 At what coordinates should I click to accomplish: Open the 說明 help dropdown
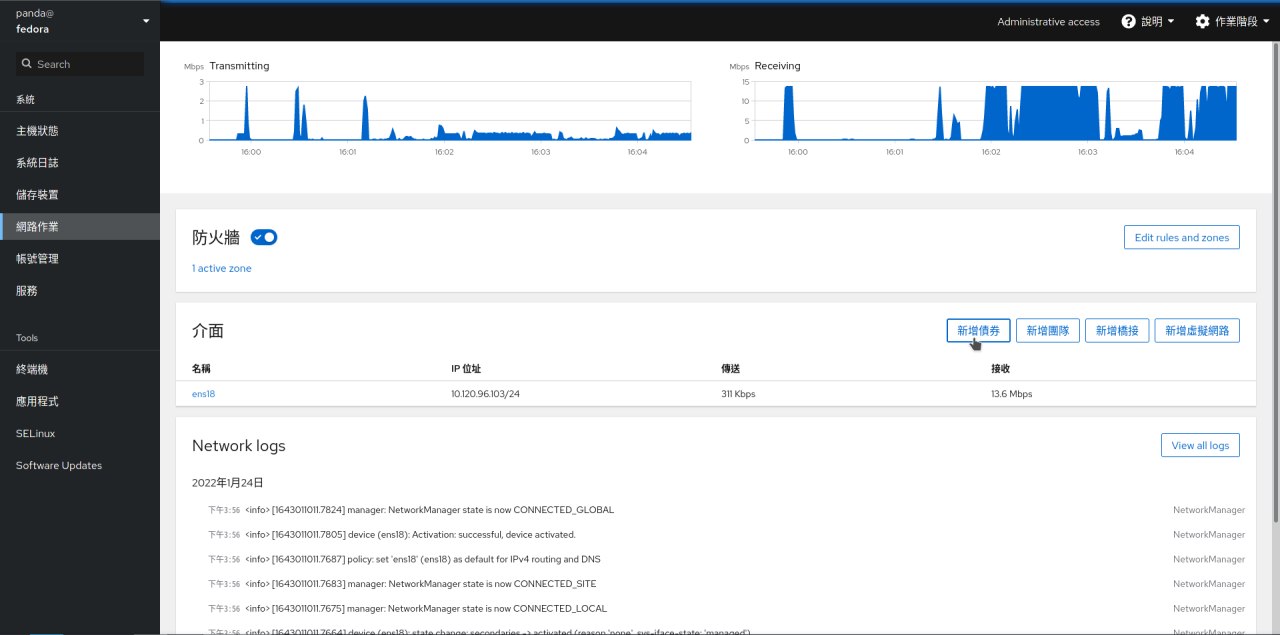pyautogui.click(x=1147, y=21)
